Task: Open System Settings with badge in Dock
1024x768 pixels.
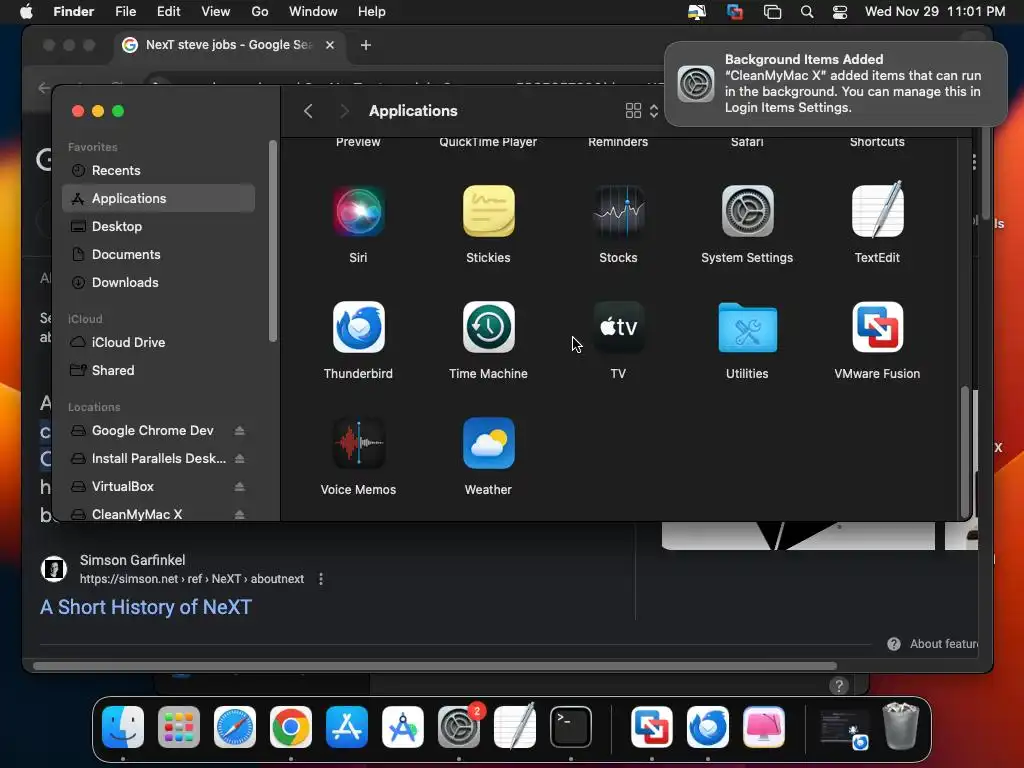Action: [x=458, y=727]
